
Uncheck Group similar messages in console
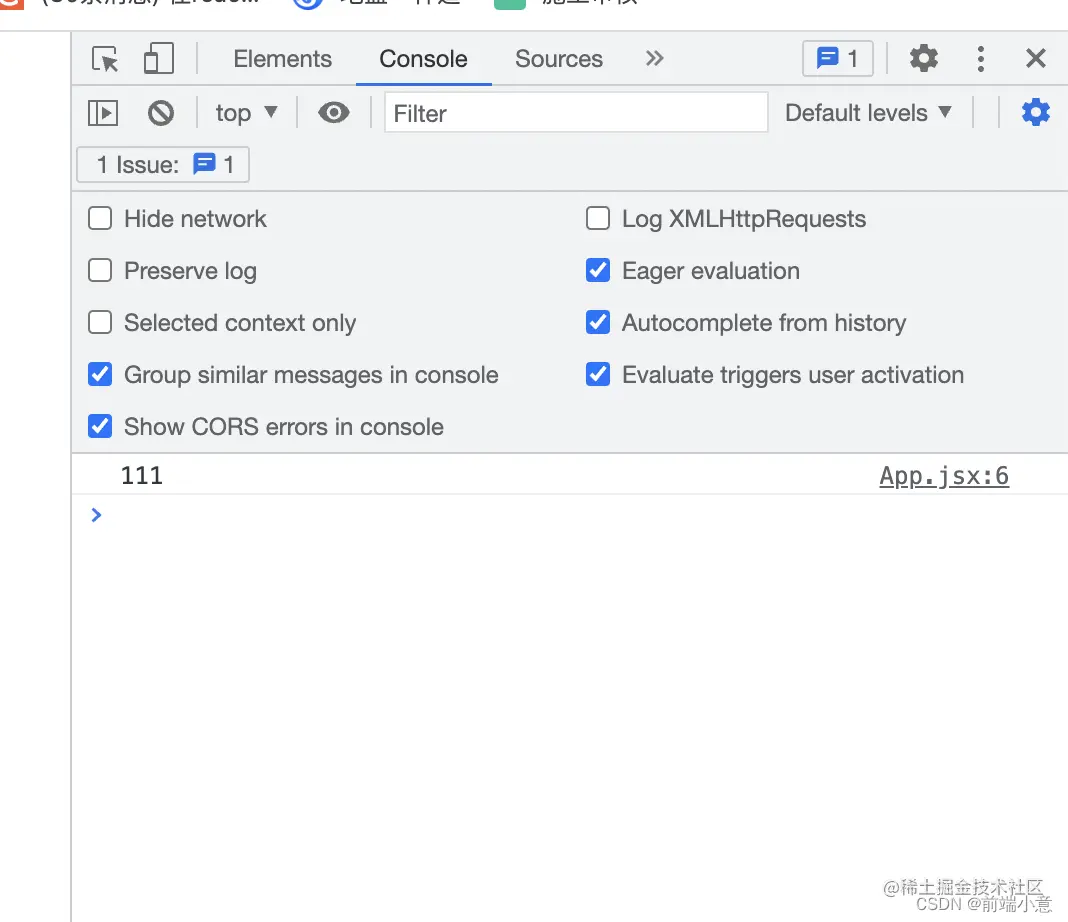100,375
